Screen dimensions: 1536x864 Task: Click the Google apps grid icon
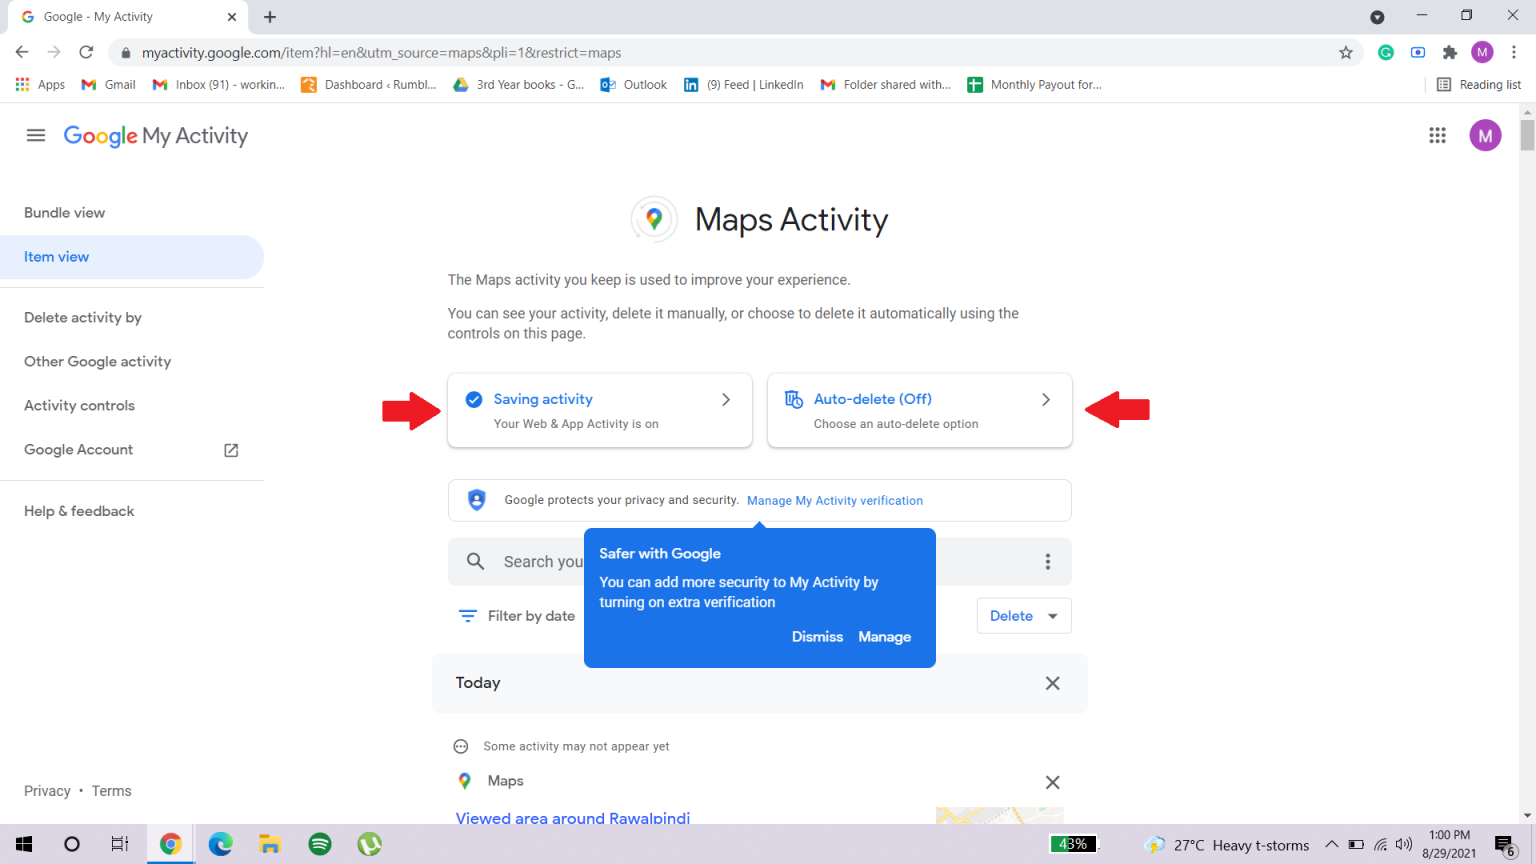(1438, 135)
